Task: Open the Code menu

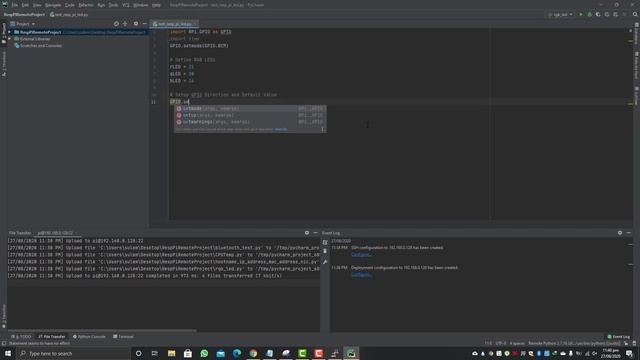Action: [70, 5]
